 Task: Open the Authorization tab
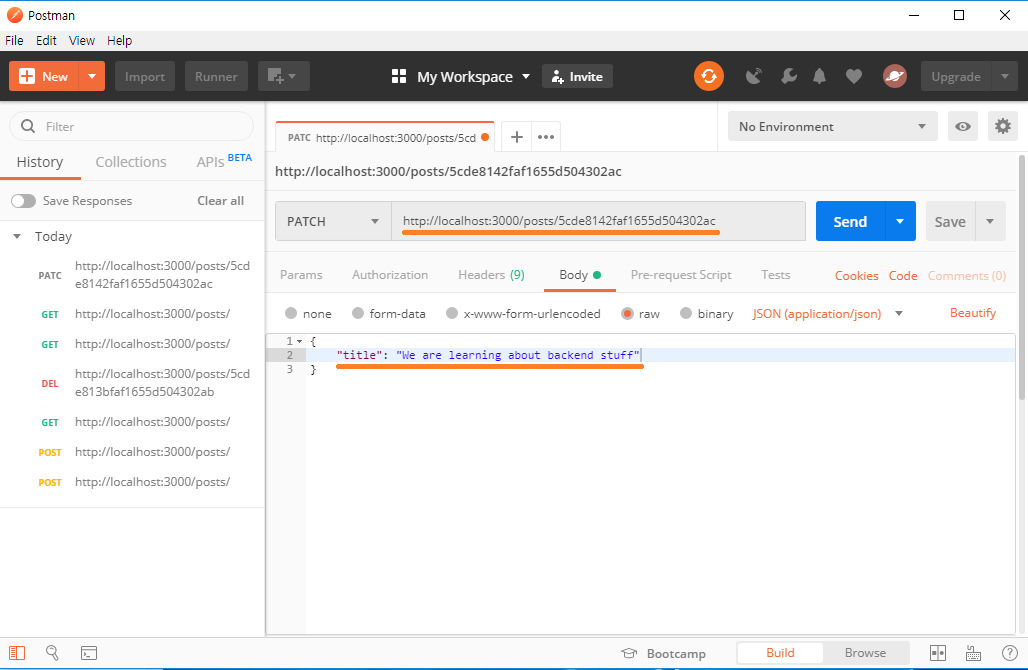click(390, 275)
